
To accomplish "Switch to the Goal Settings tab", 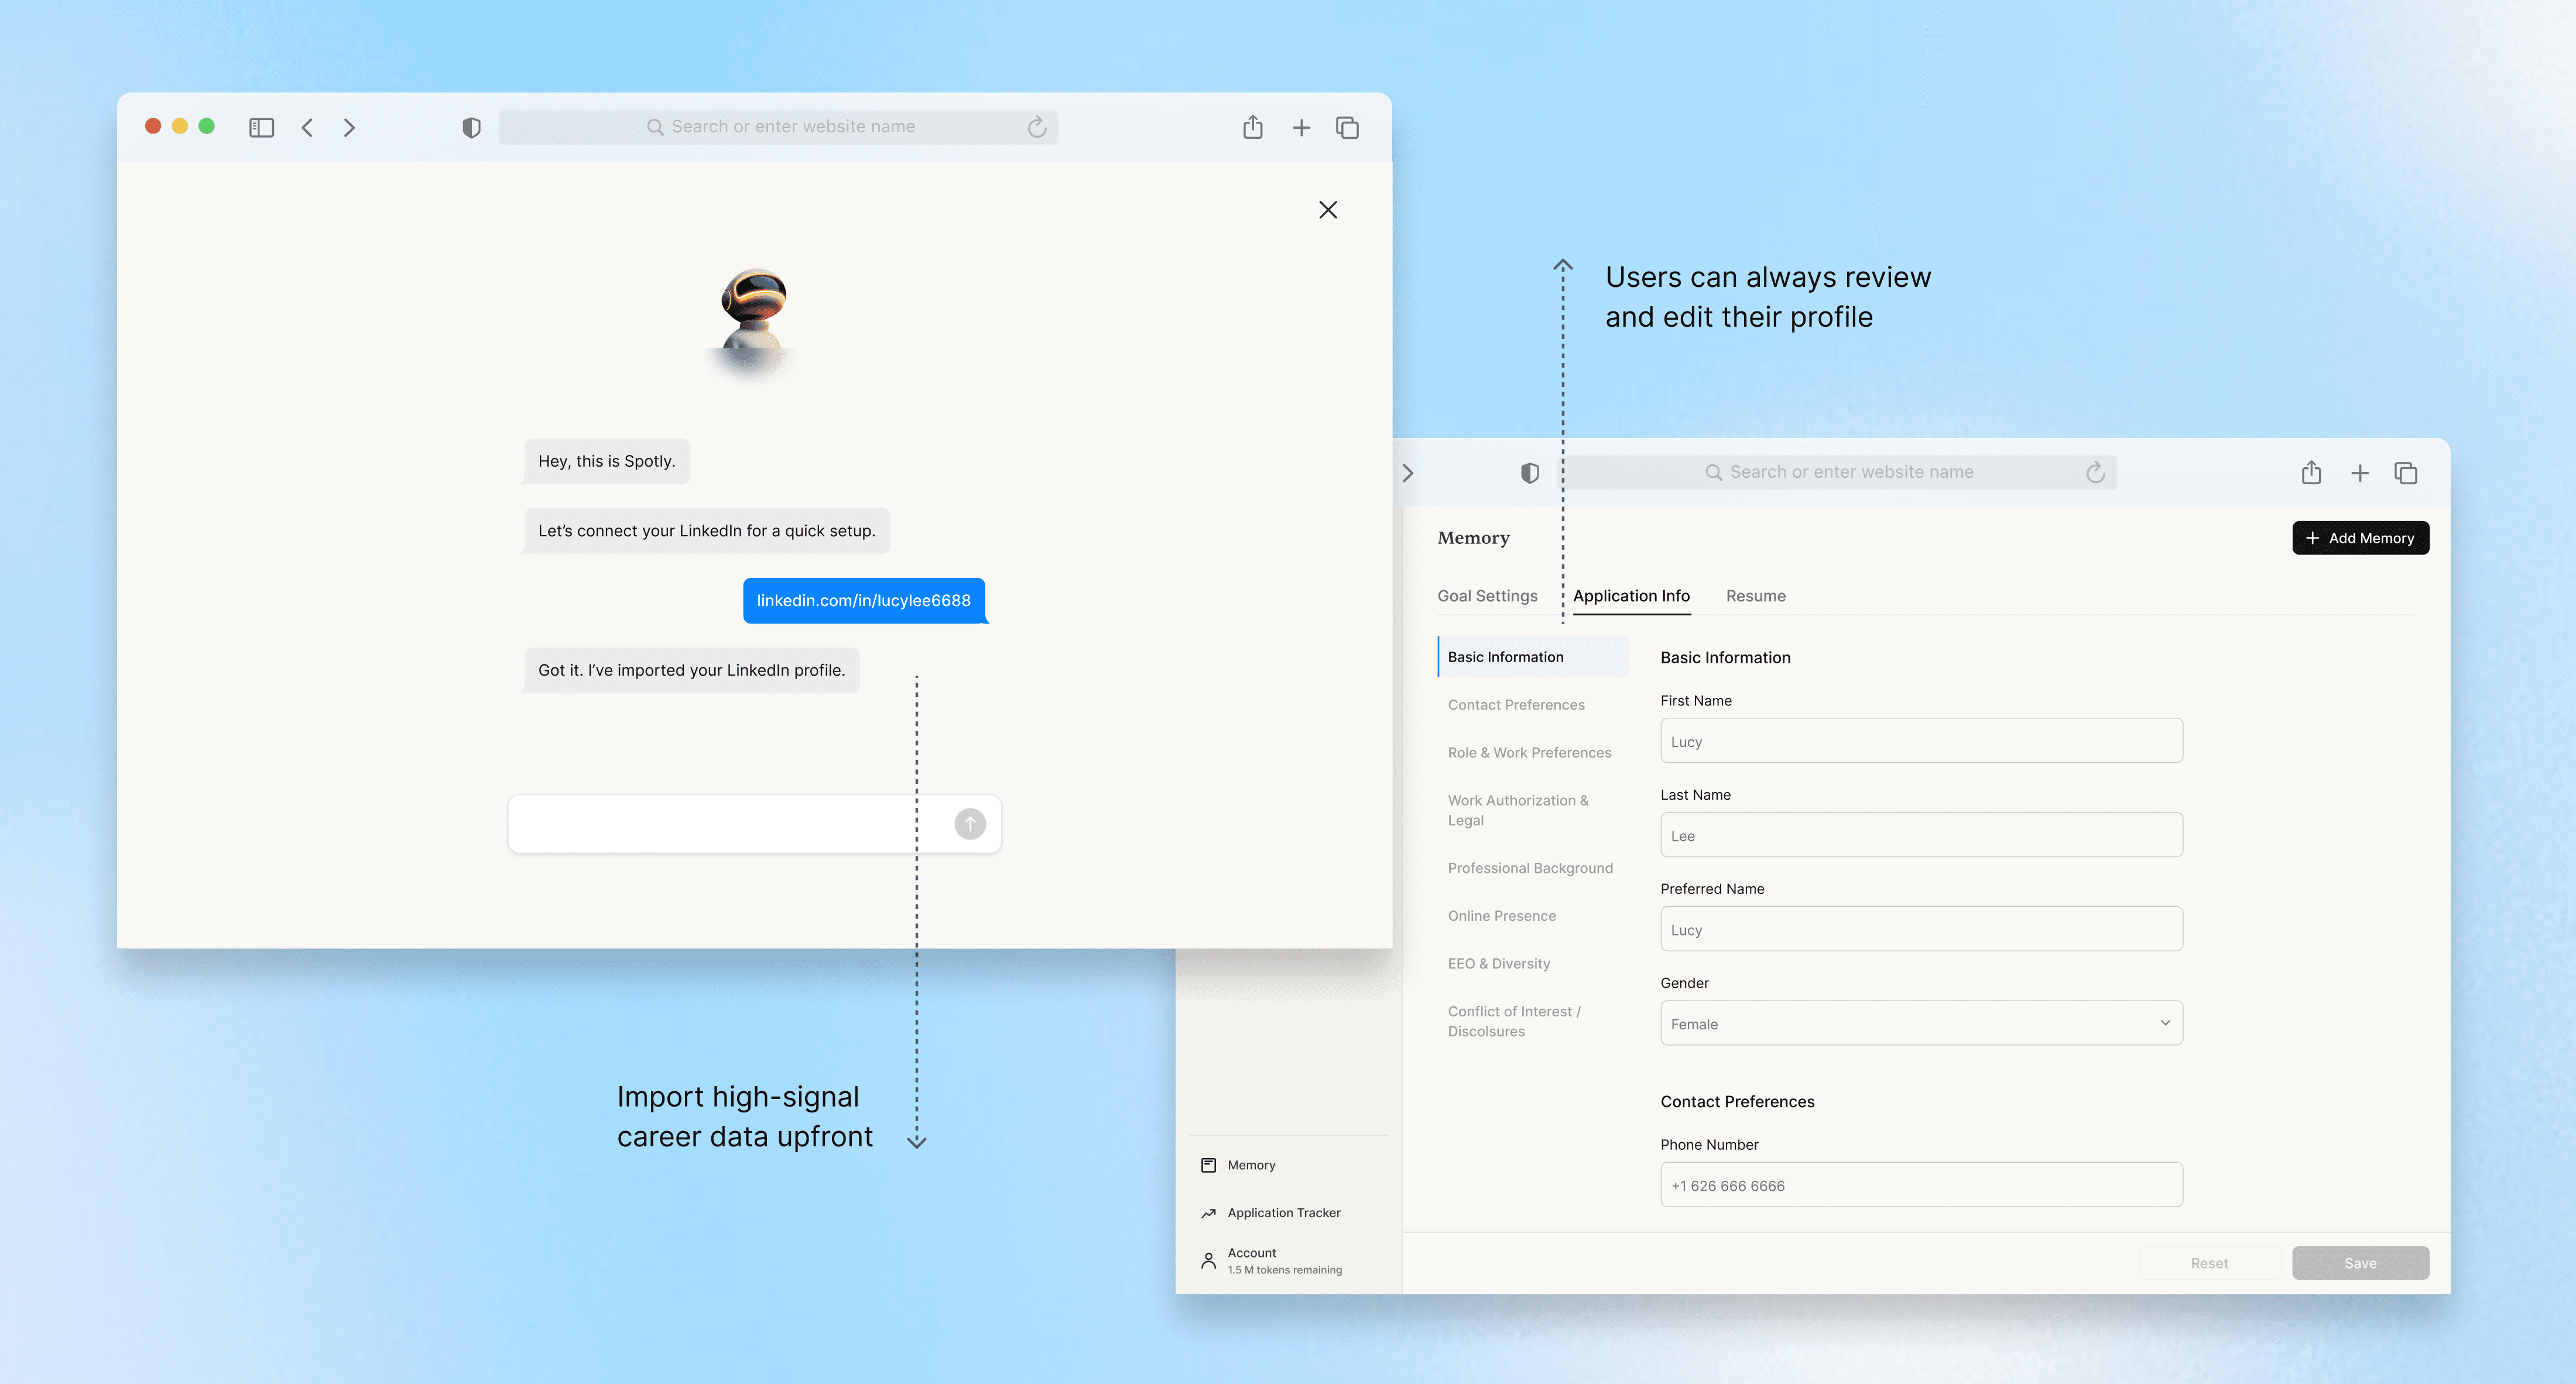I will 1487,596.
